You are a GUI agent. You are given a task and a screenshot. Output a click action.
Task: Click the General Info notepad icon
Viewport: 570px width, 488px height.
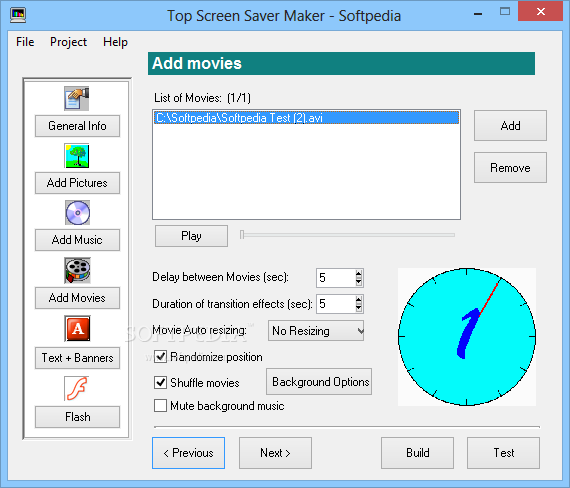pyautogui.click(x=77, y=99)
